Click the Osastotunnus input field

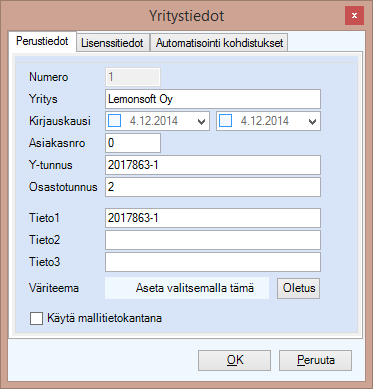pos(213,187)
